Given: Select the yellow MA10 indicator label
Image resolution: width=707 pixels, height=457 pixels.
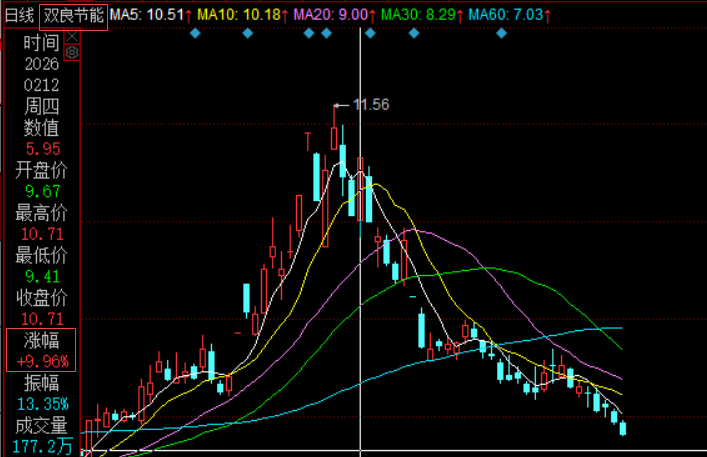Looking at the screenshot, I should tap(243, 15).
